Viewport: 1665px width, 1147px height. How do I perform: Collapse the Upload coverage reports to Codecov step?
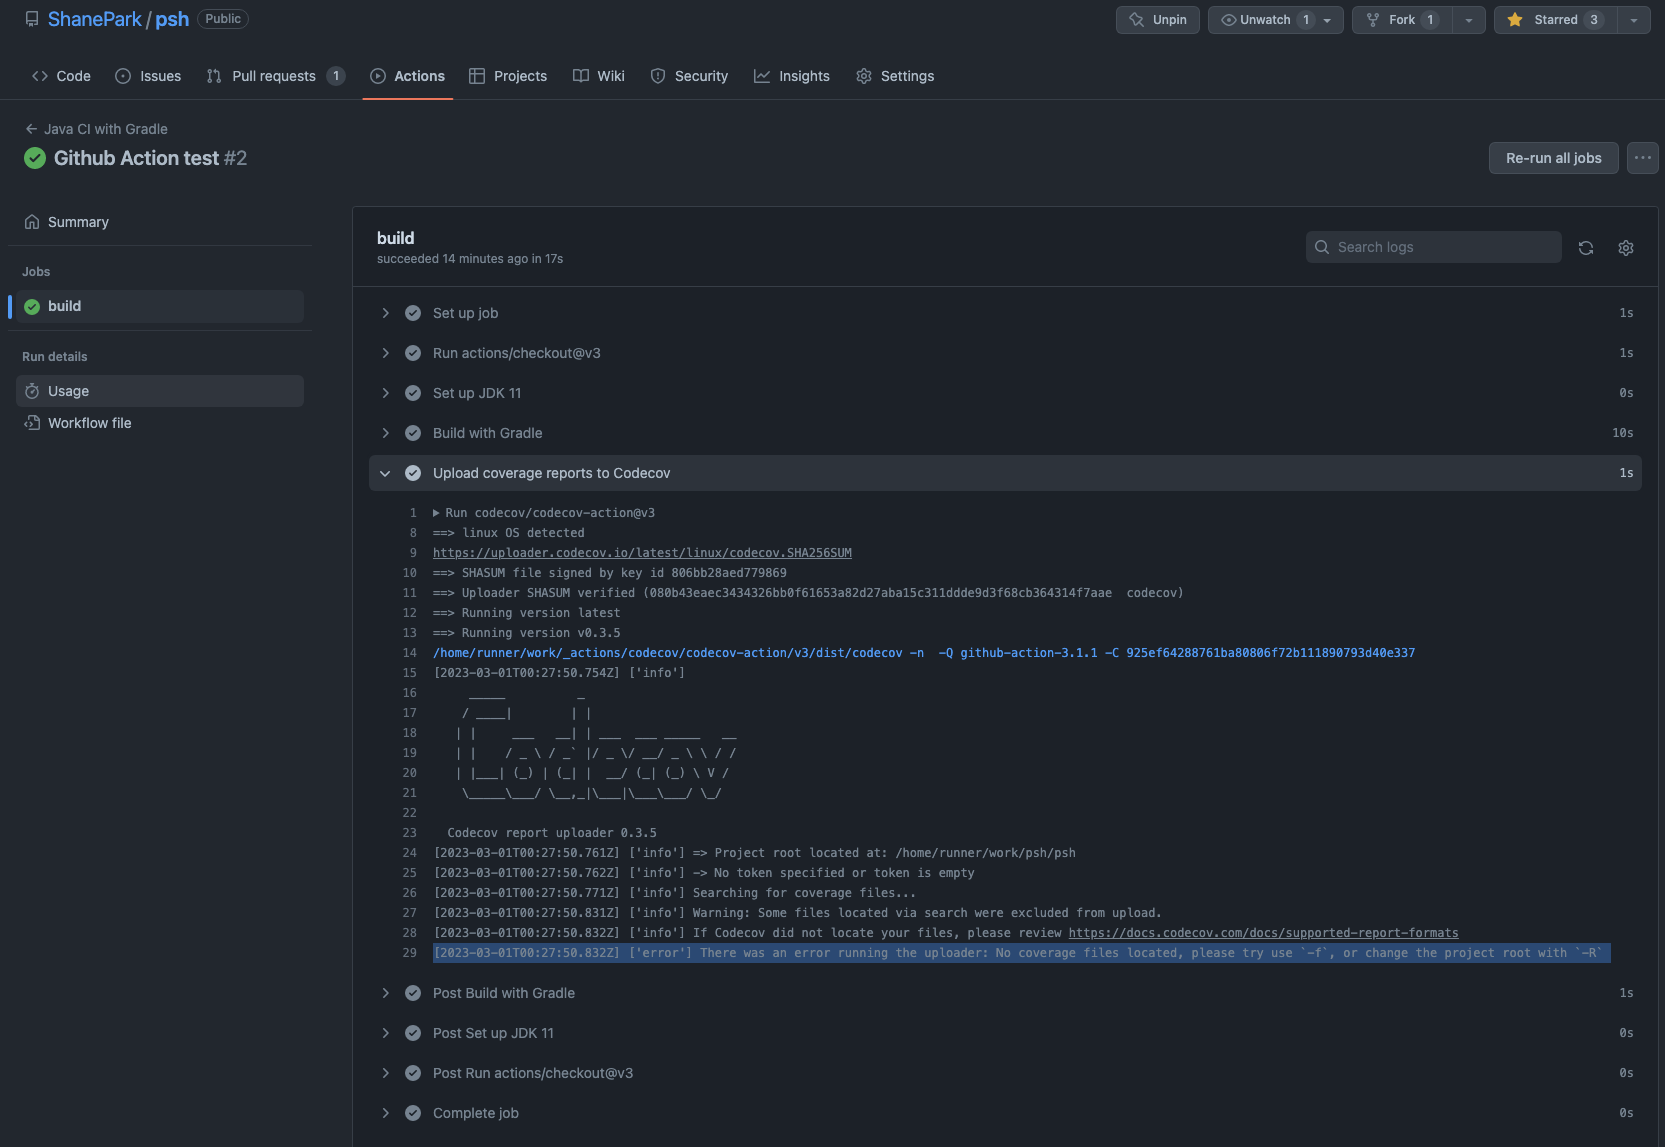tap(1005, 473)
